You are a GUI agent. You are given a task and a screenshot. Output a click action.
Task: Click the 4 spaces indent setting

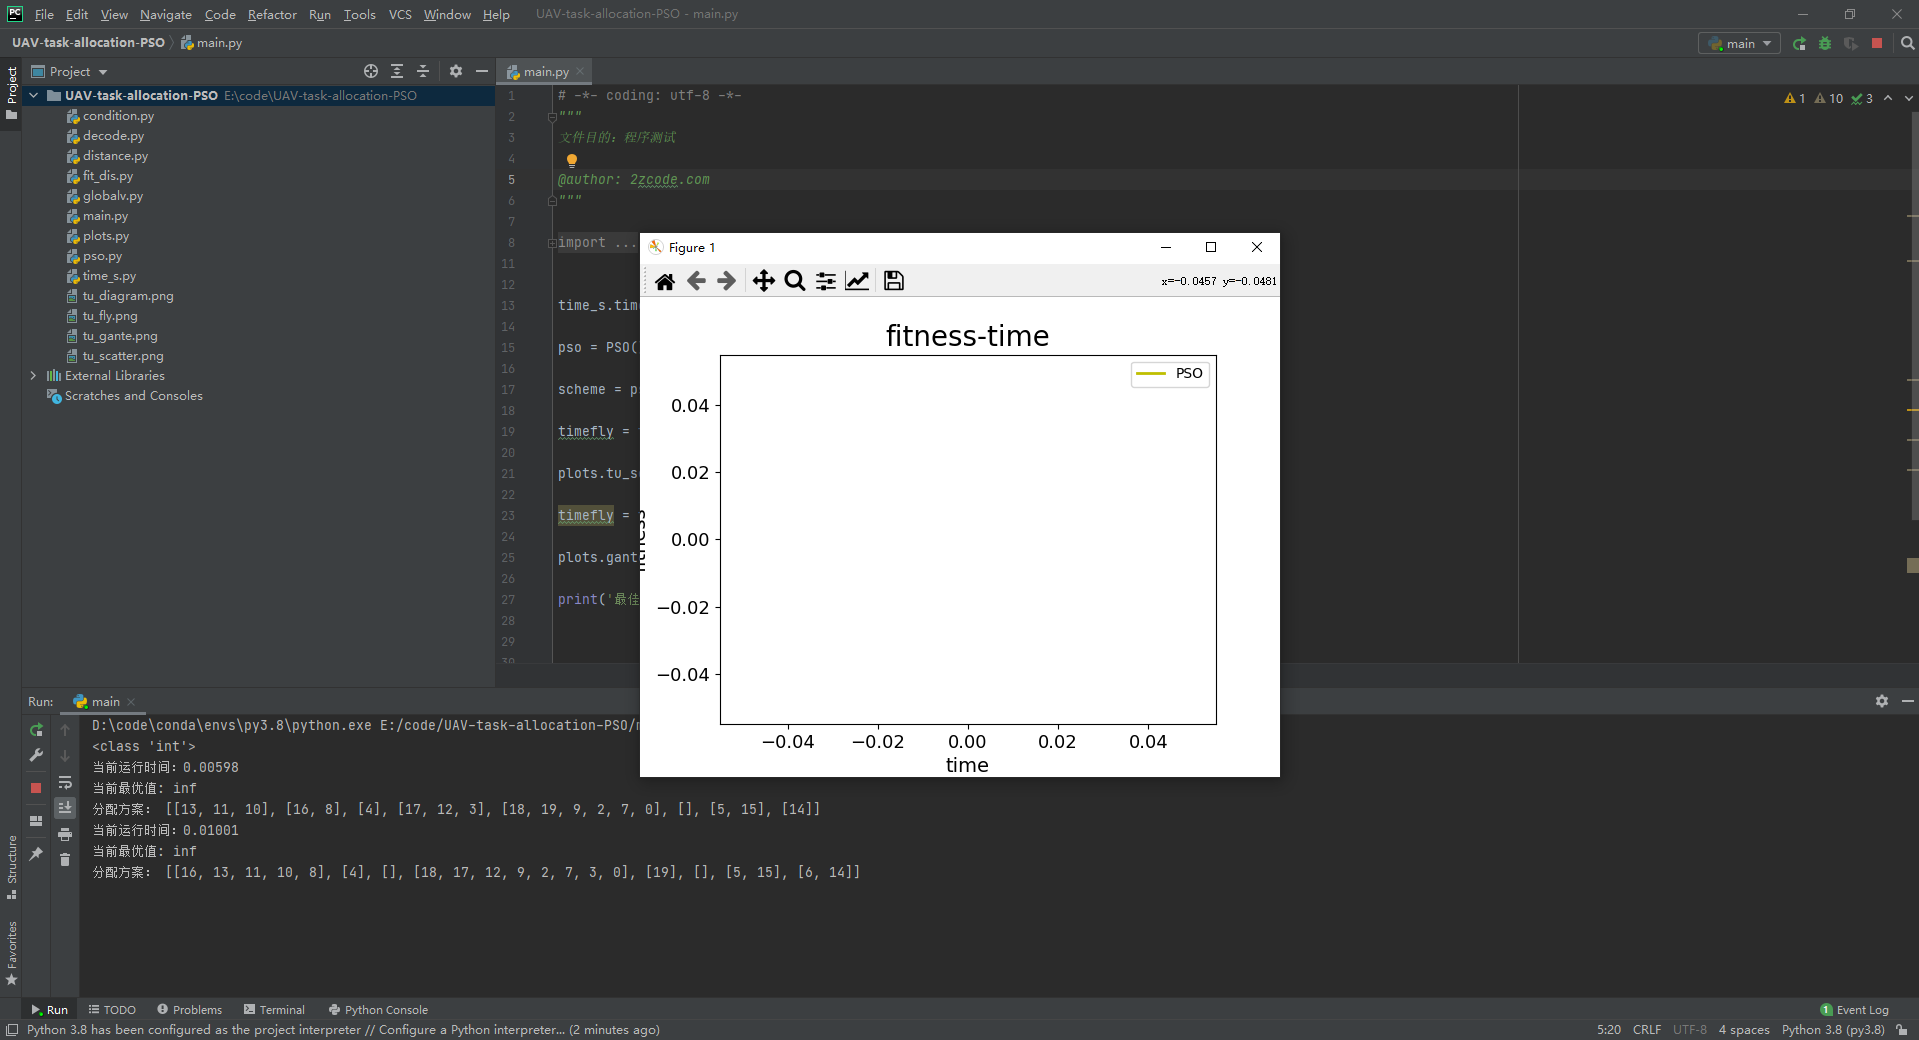[1743, 1029]
